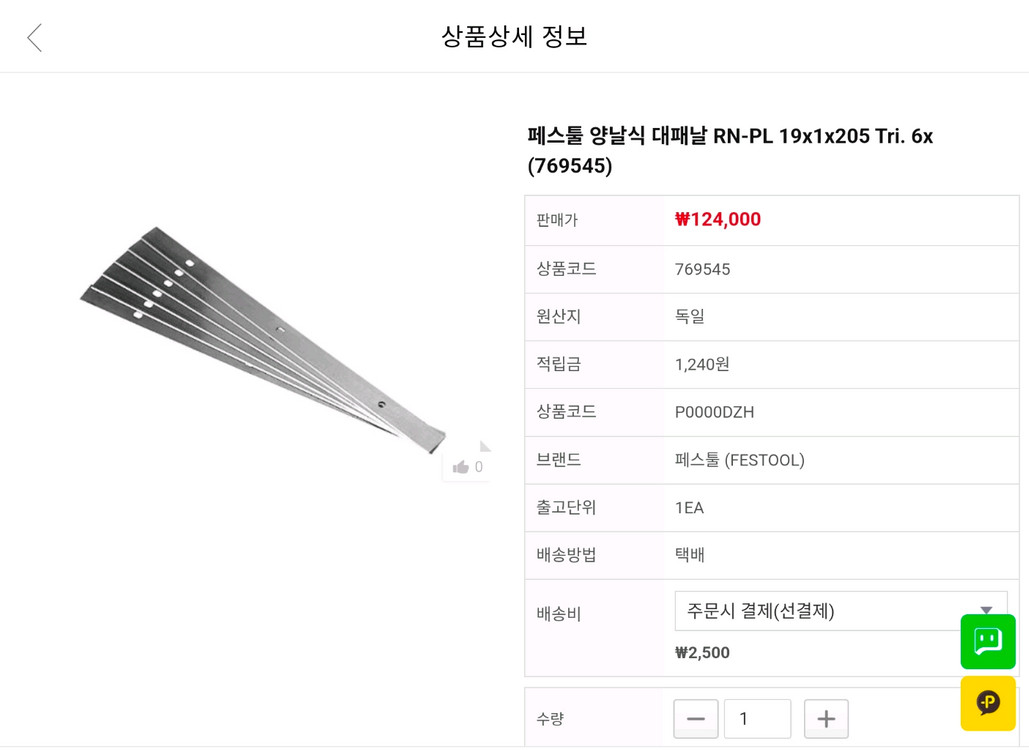This screenshot has height=750, width=1029.
Task: Expand the shipping fee selection box
Action: point(840,610)
